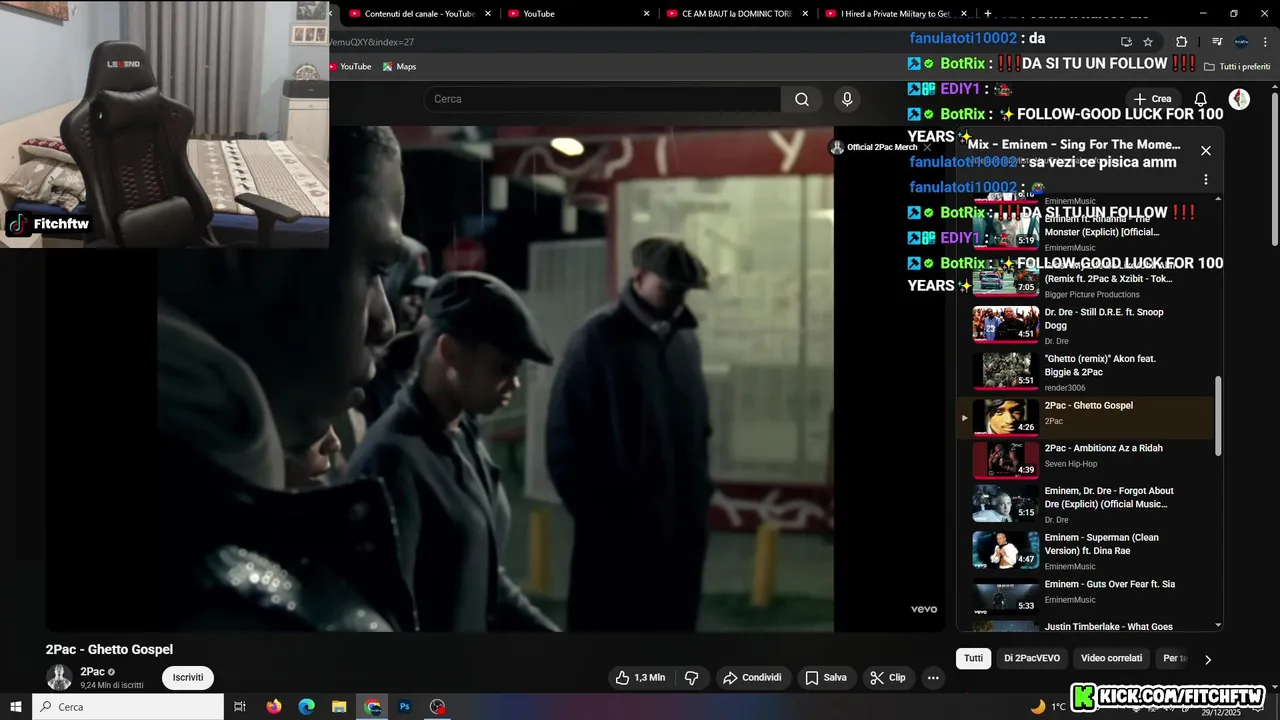Select the Tutti filter chip
1280x720 pixels.
click(x=973, y=658)
